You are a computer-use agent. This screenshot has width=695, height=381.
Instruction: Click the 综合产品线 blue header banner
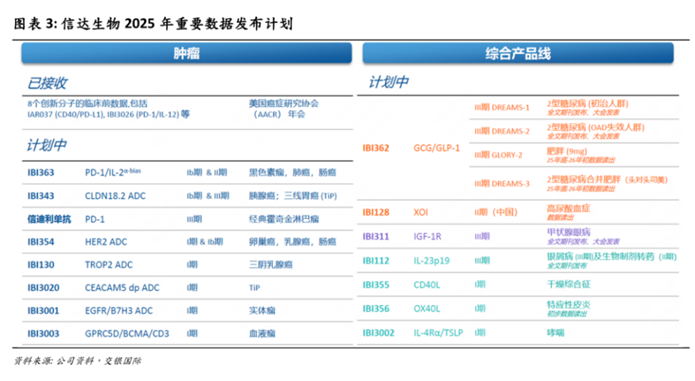[x=518, y=53]
